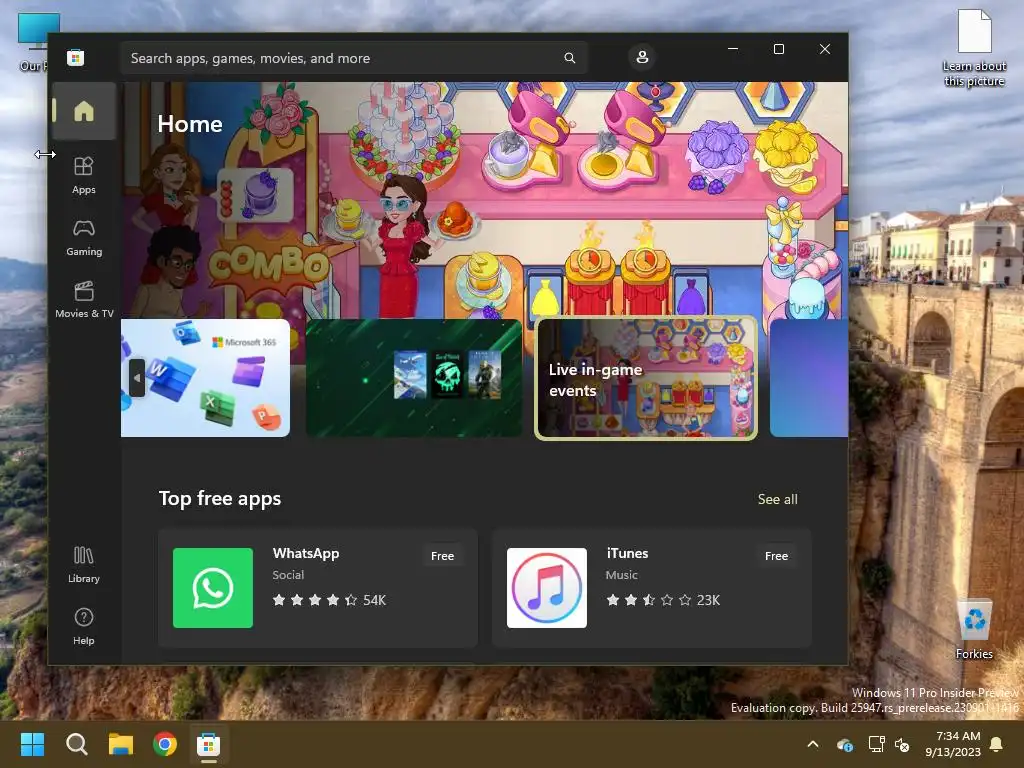Maximize the Microsoft Store window
This screenshot has height=768, width=1024.
pyautogui.click(x=778, y=49)
